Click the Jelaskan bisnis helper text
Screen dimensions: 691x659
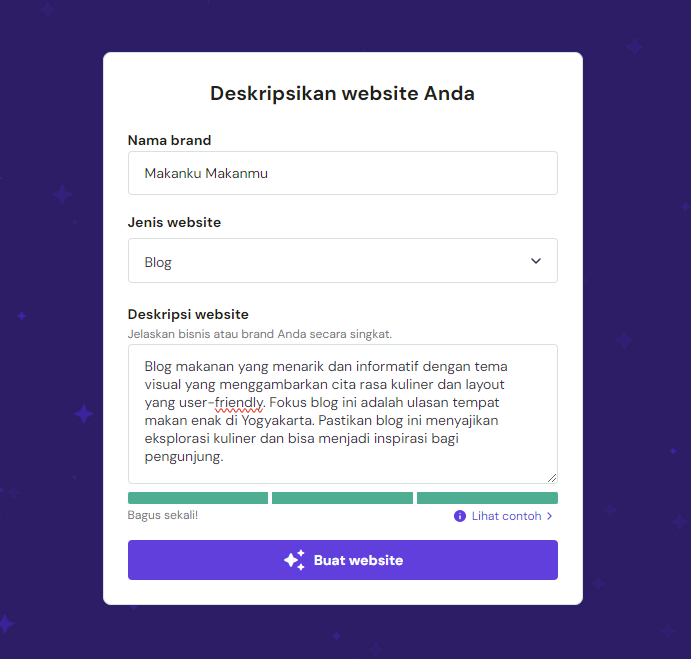(x=261, y=333)
